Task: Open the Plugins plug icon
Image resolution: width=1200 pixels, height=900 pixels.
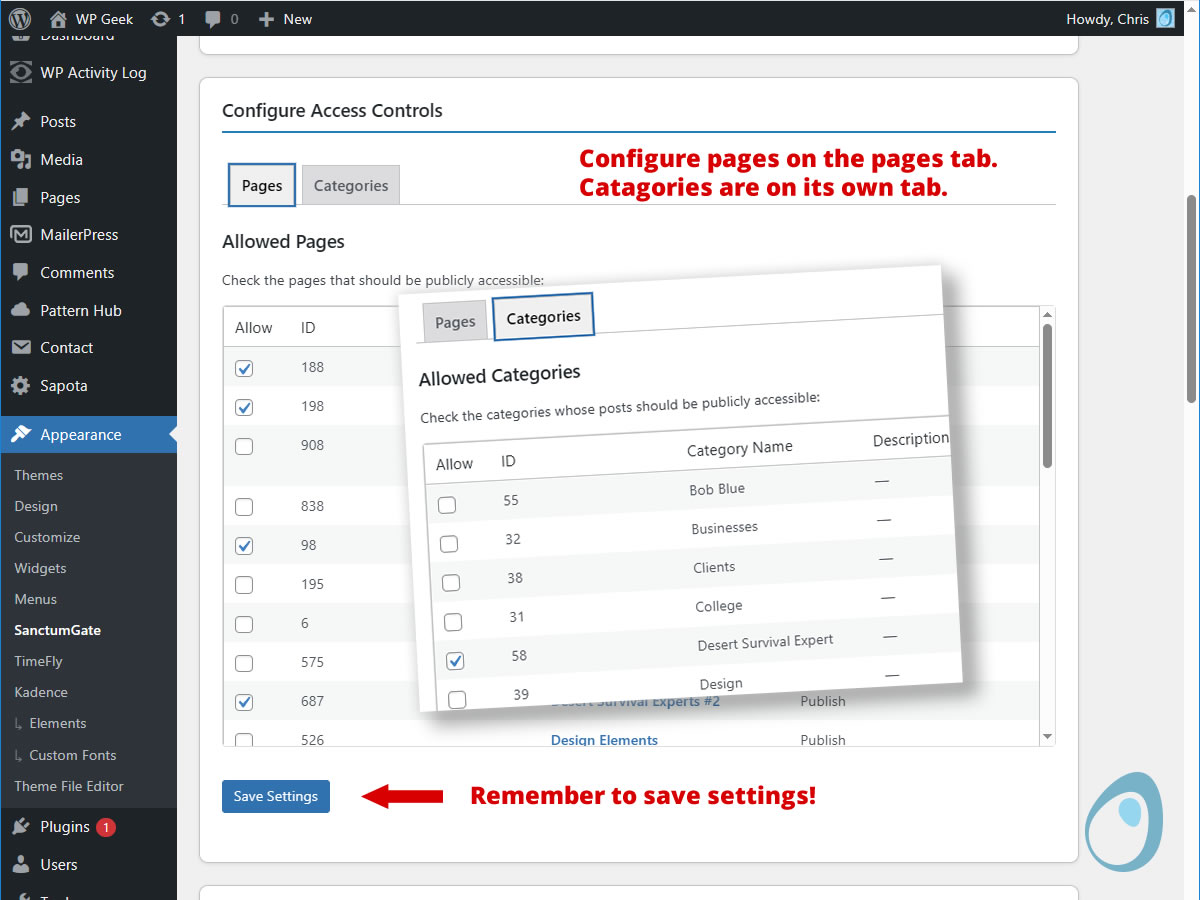Action: tap(22, 826)
